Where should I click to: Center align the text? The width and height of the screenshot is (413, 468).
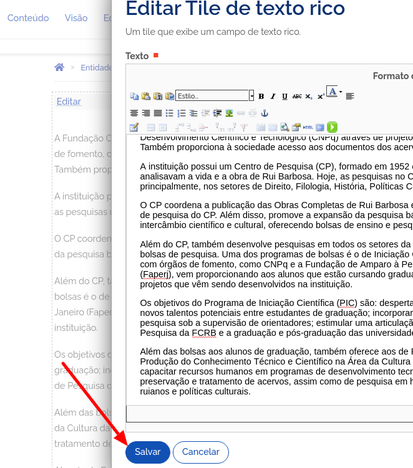(x=134, y=113)
